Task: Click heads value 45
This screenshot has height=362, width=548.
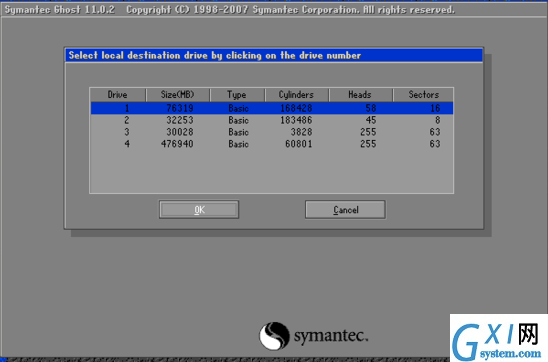Action: point(371,120)
